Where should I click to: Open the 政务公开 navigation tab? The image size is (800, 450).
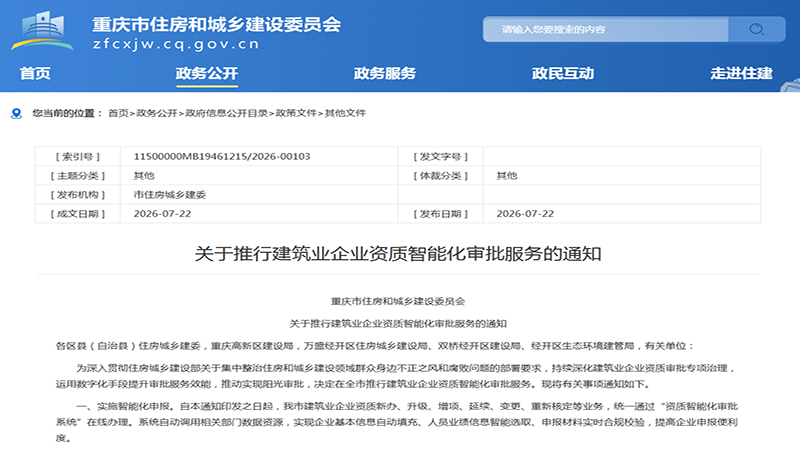click(207, 73)
